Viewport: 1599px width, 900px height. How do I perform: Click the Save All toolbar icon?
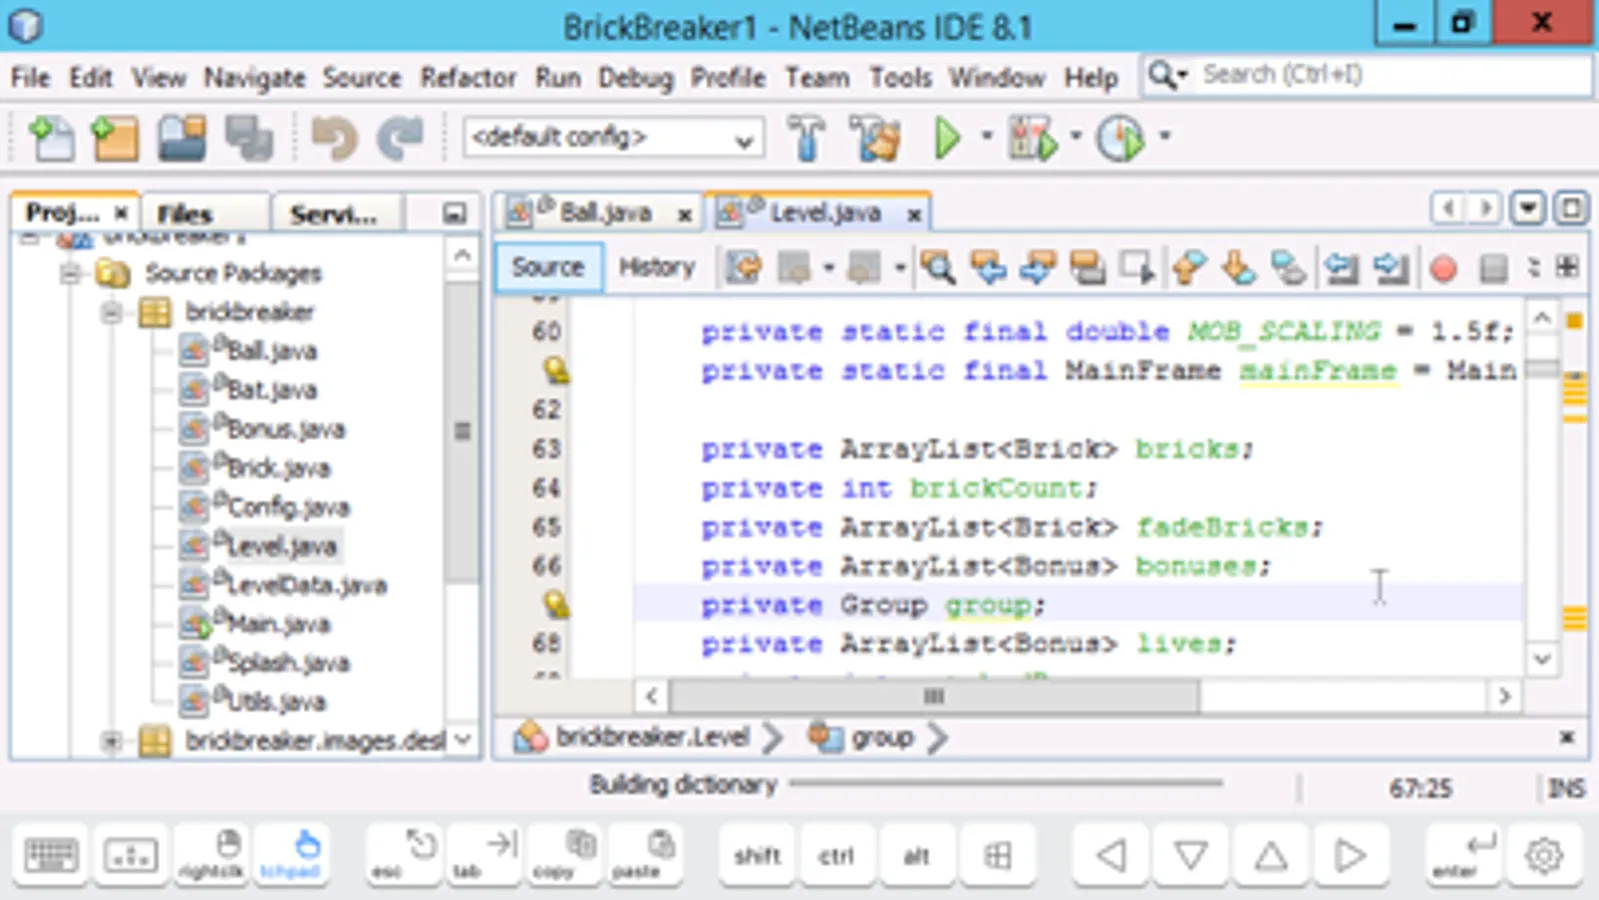[x=248, y=137]
